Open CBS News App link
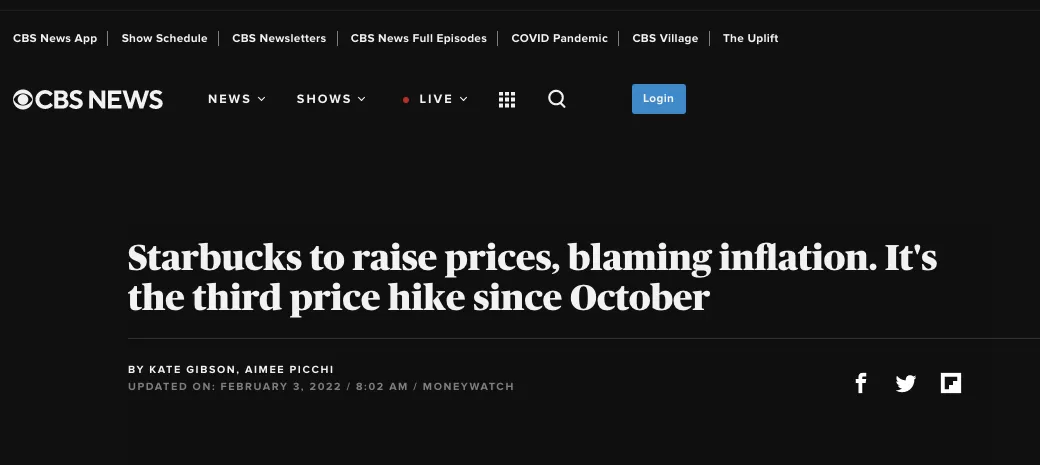 coord(55,38)
